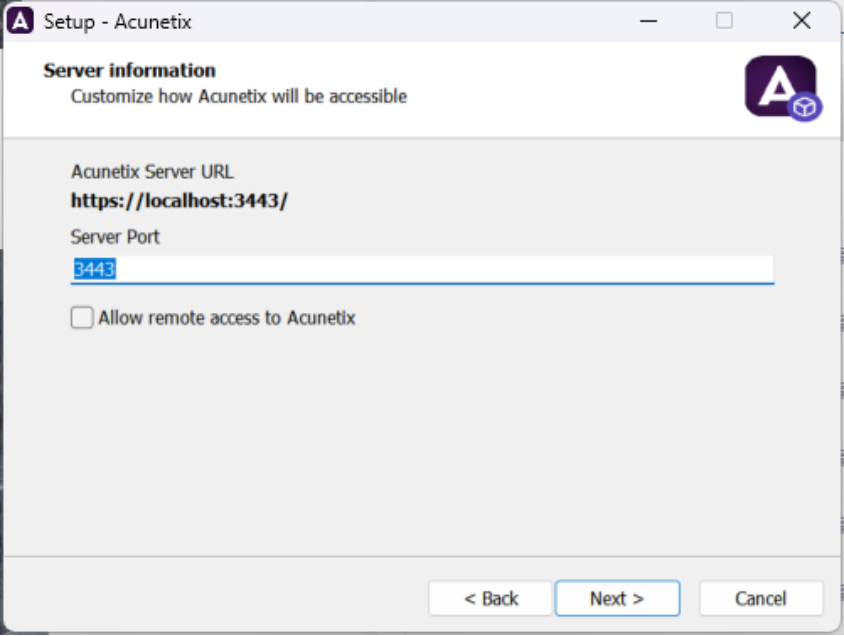This screenshot has height=636, width=844.
Task: Click the 'Server information' heading
Action: [130, 70]
